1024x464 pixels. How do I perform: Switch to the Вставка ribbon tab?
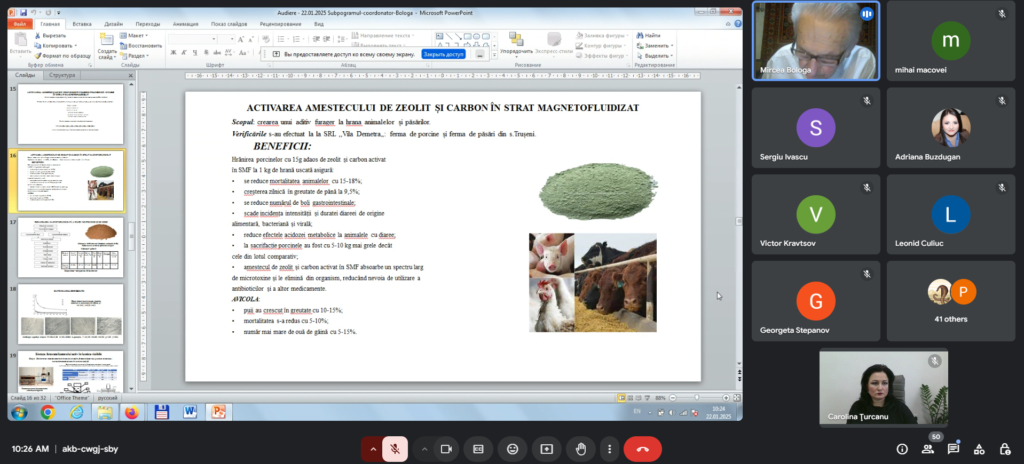(x=83, y=22)
